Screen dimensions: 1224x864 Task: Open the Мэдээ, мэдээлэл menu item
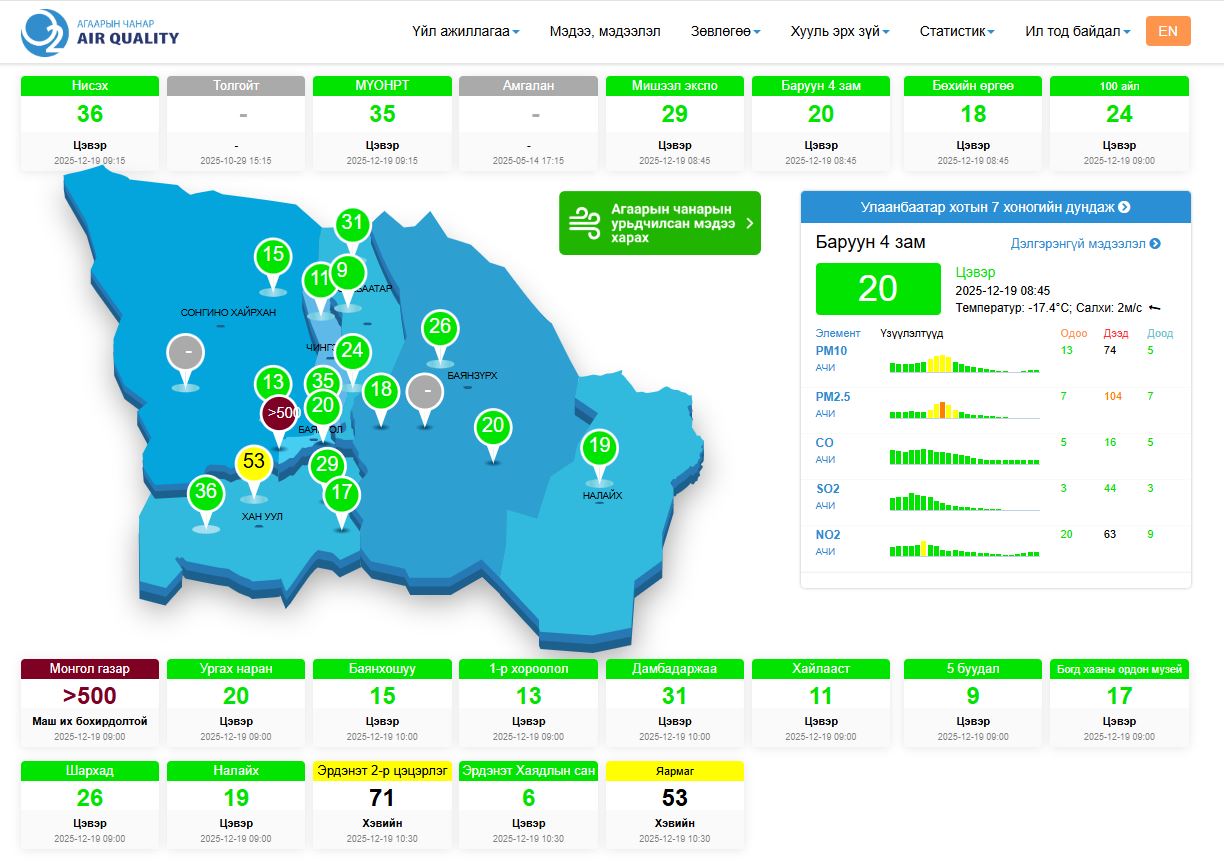(604, 31)
